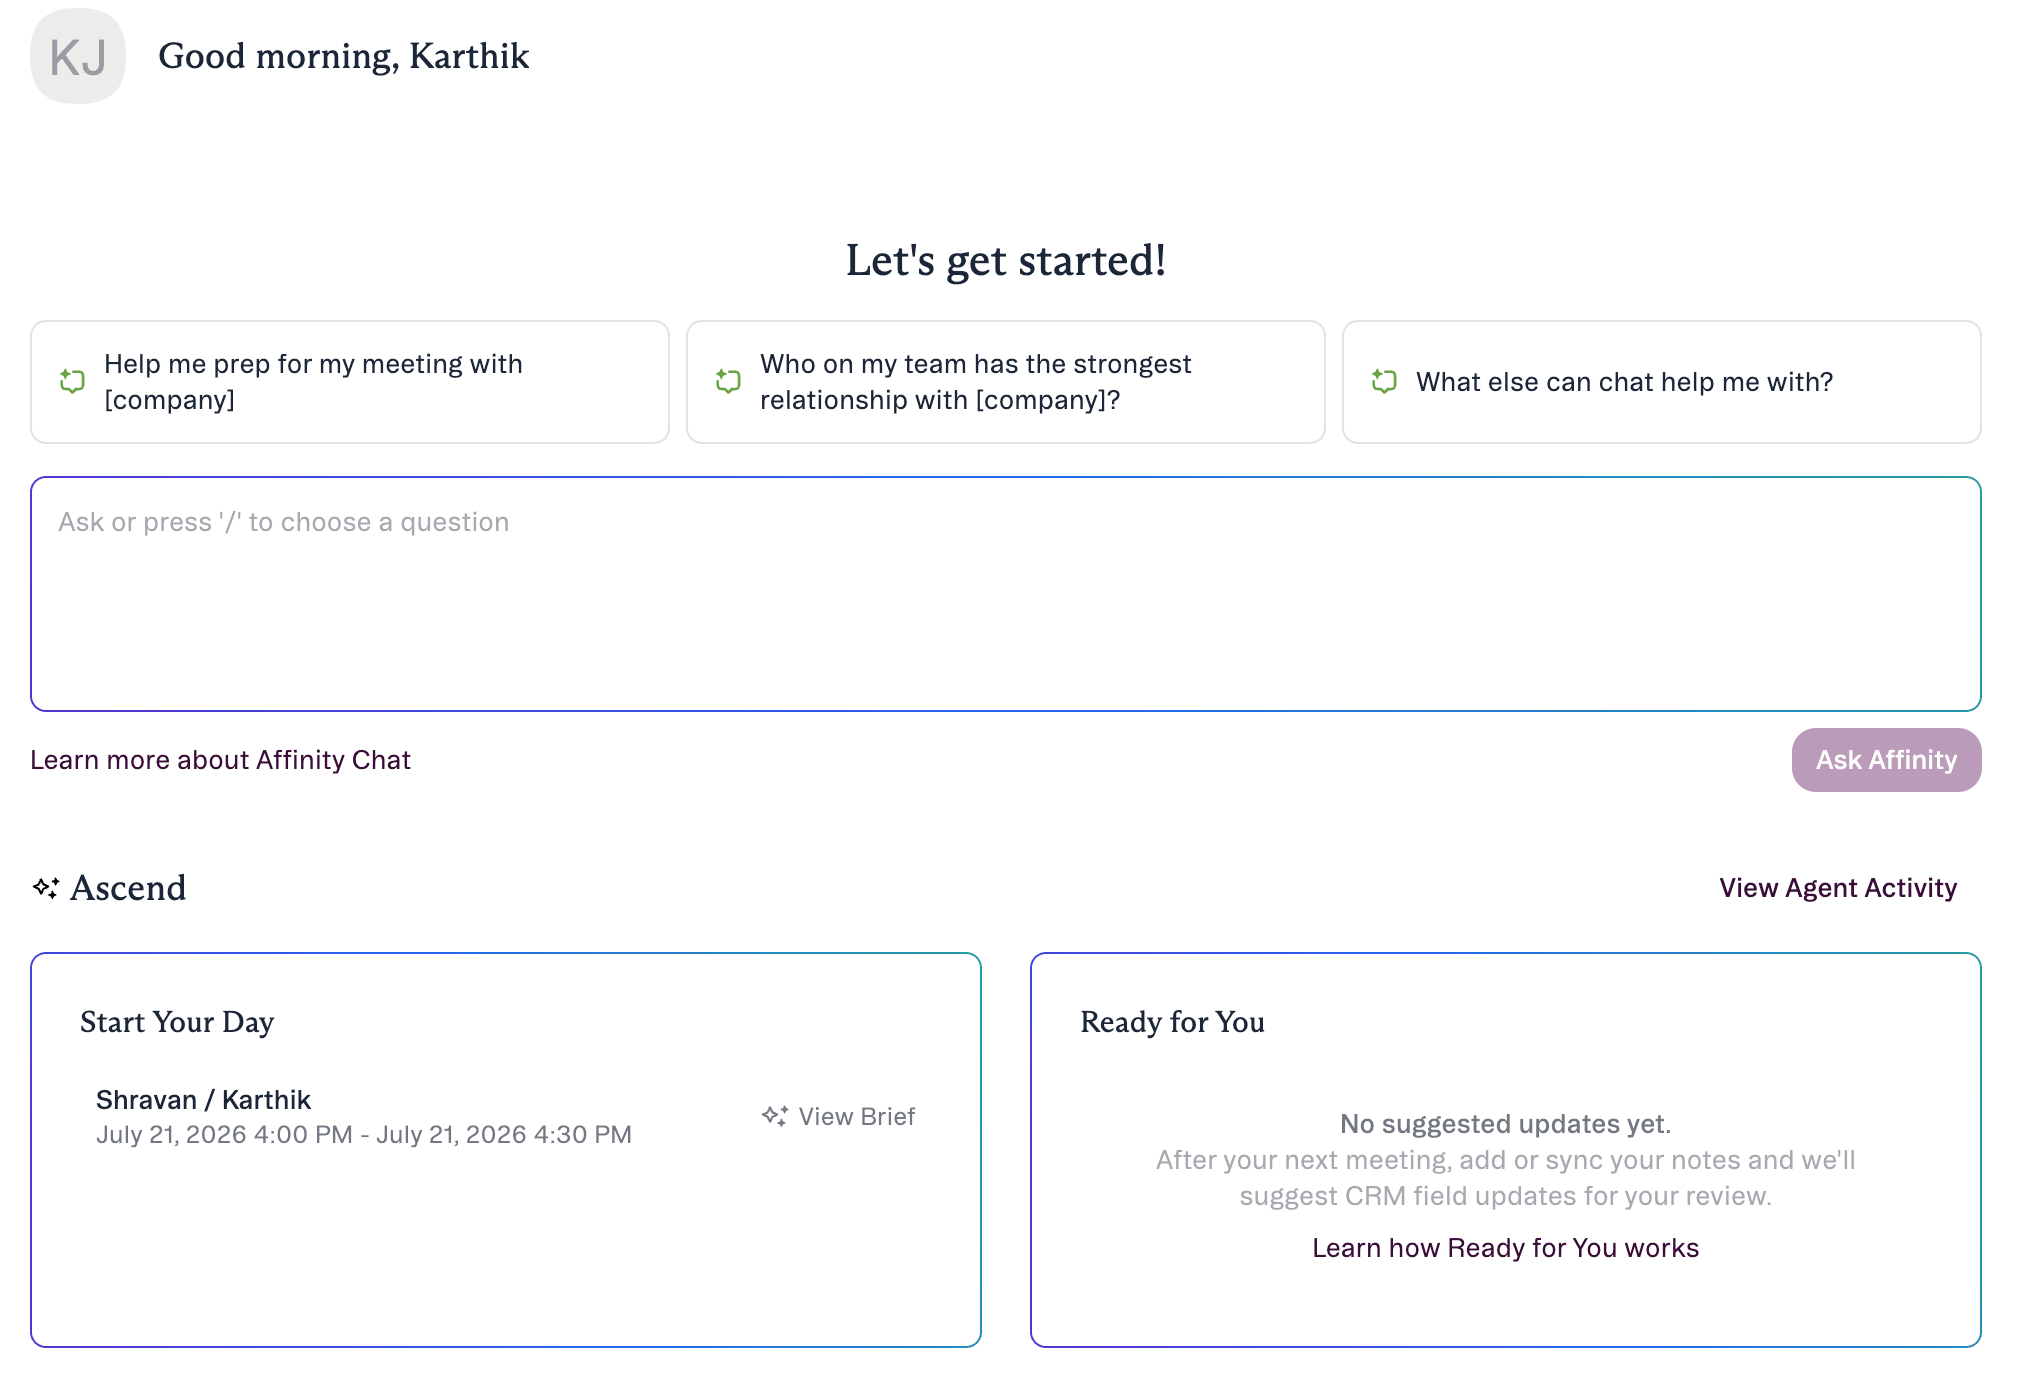Click the "Let's get started!" heading

pyautogui.click(x=1006, y=261)
